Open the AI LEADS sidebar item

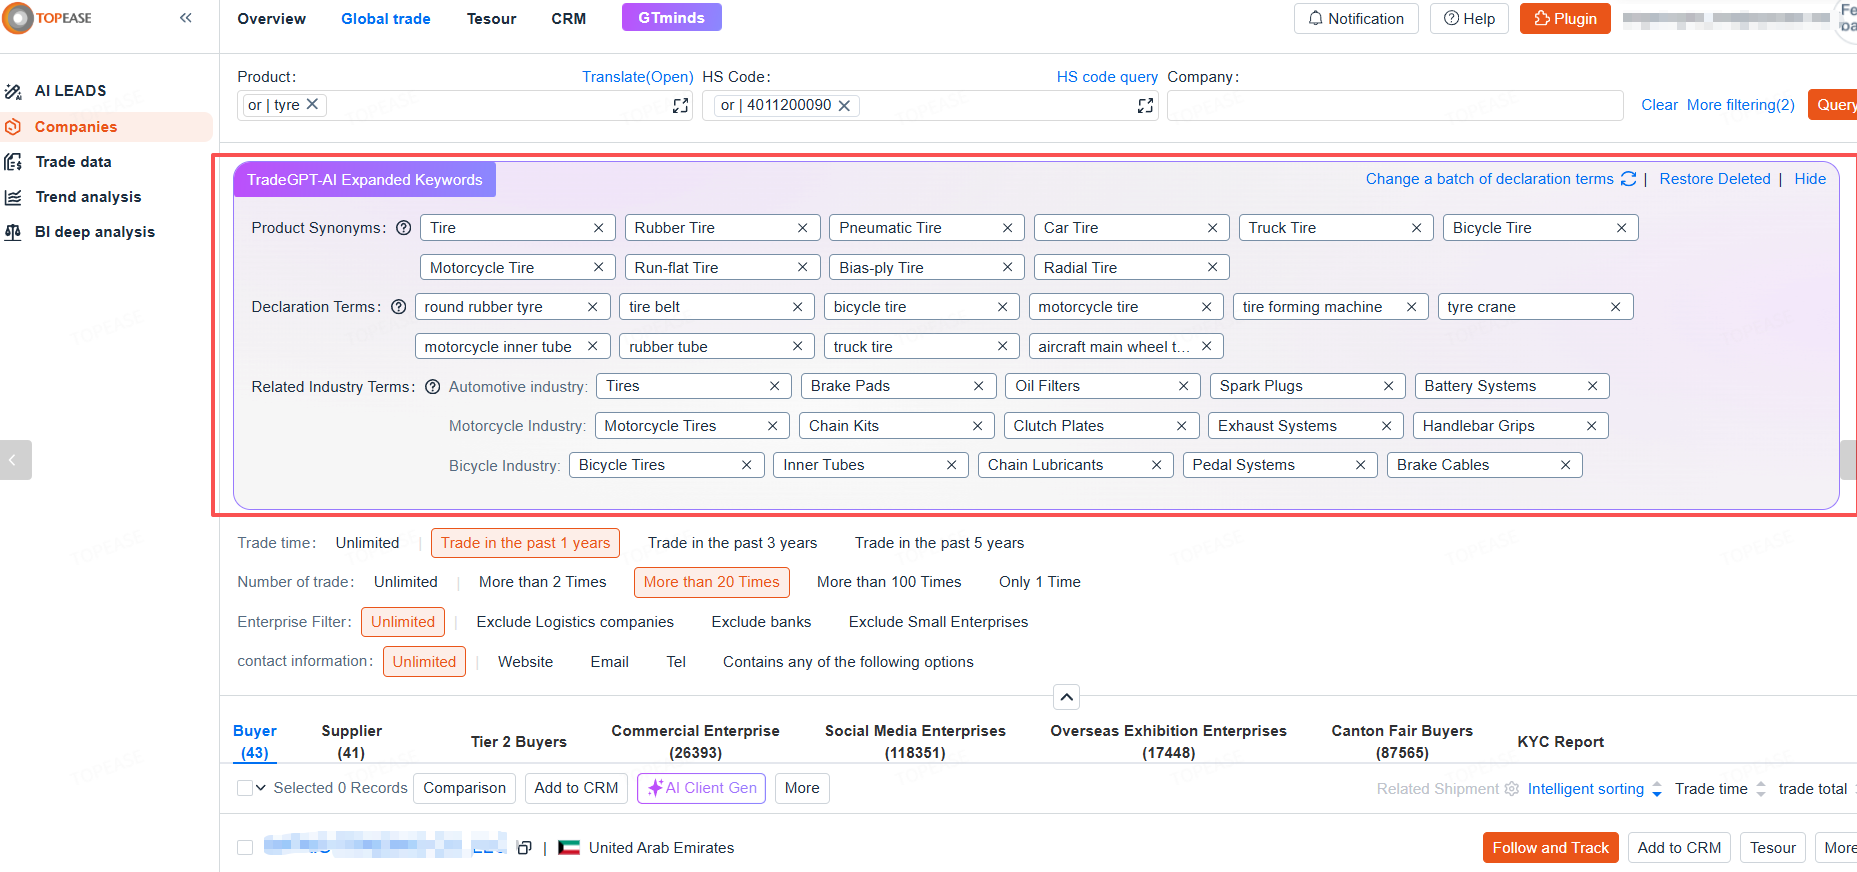click(x=69, y=91)
